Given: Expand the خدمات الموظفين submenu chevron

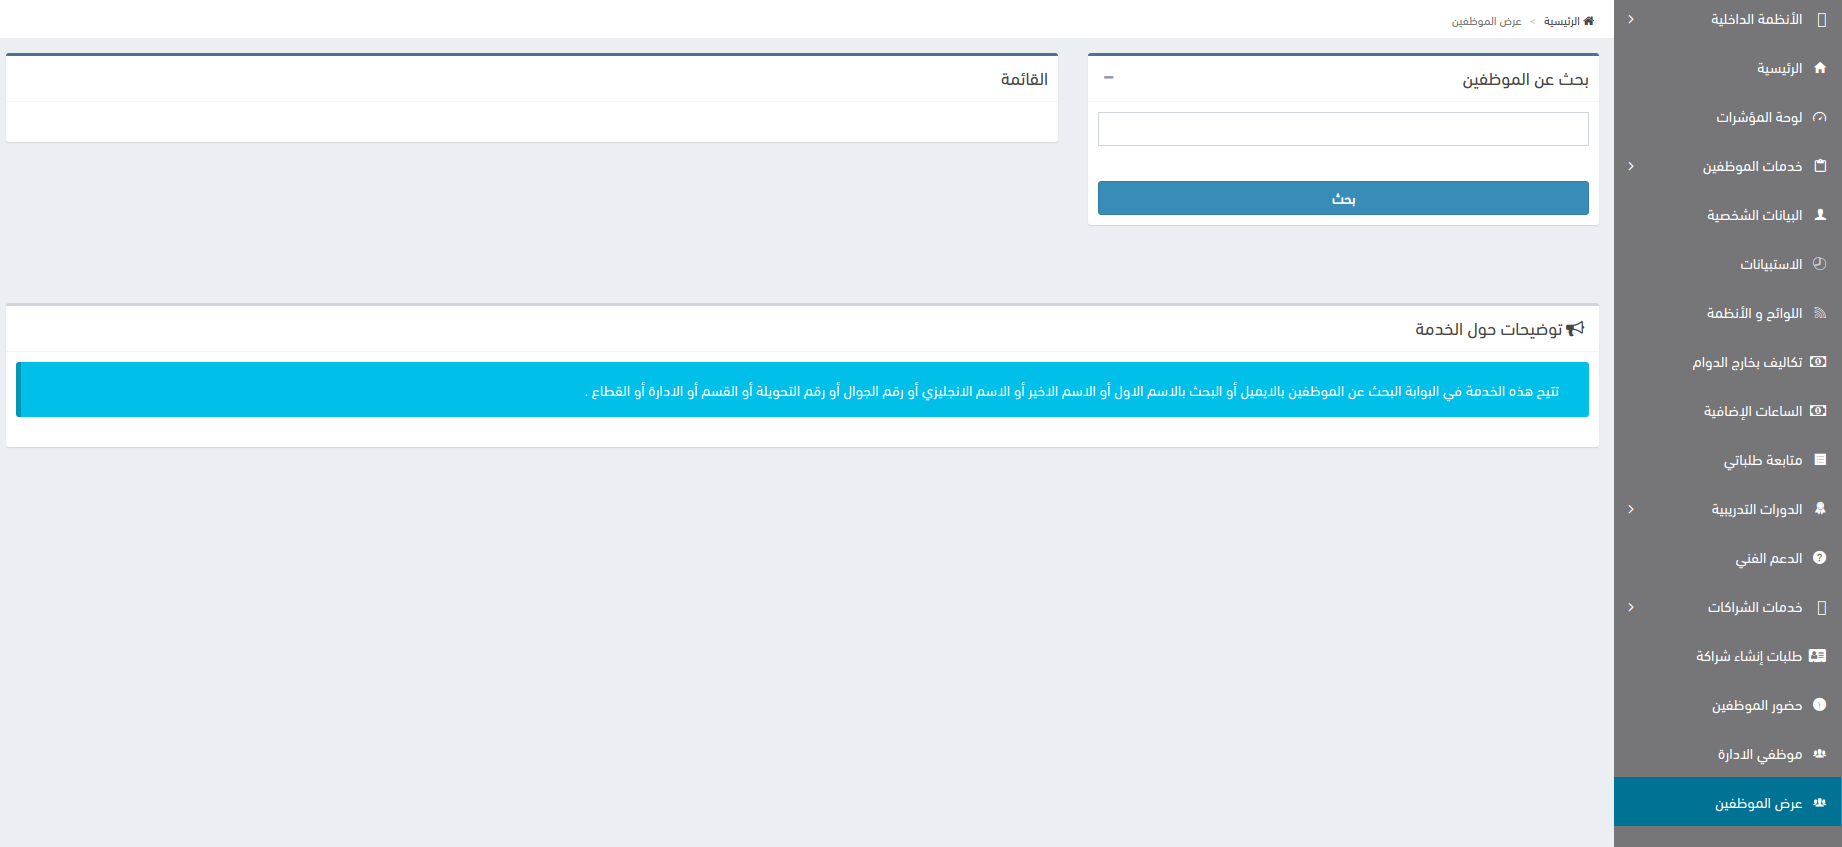Looking at the screenshot, I should click(x=1631, y=166).
